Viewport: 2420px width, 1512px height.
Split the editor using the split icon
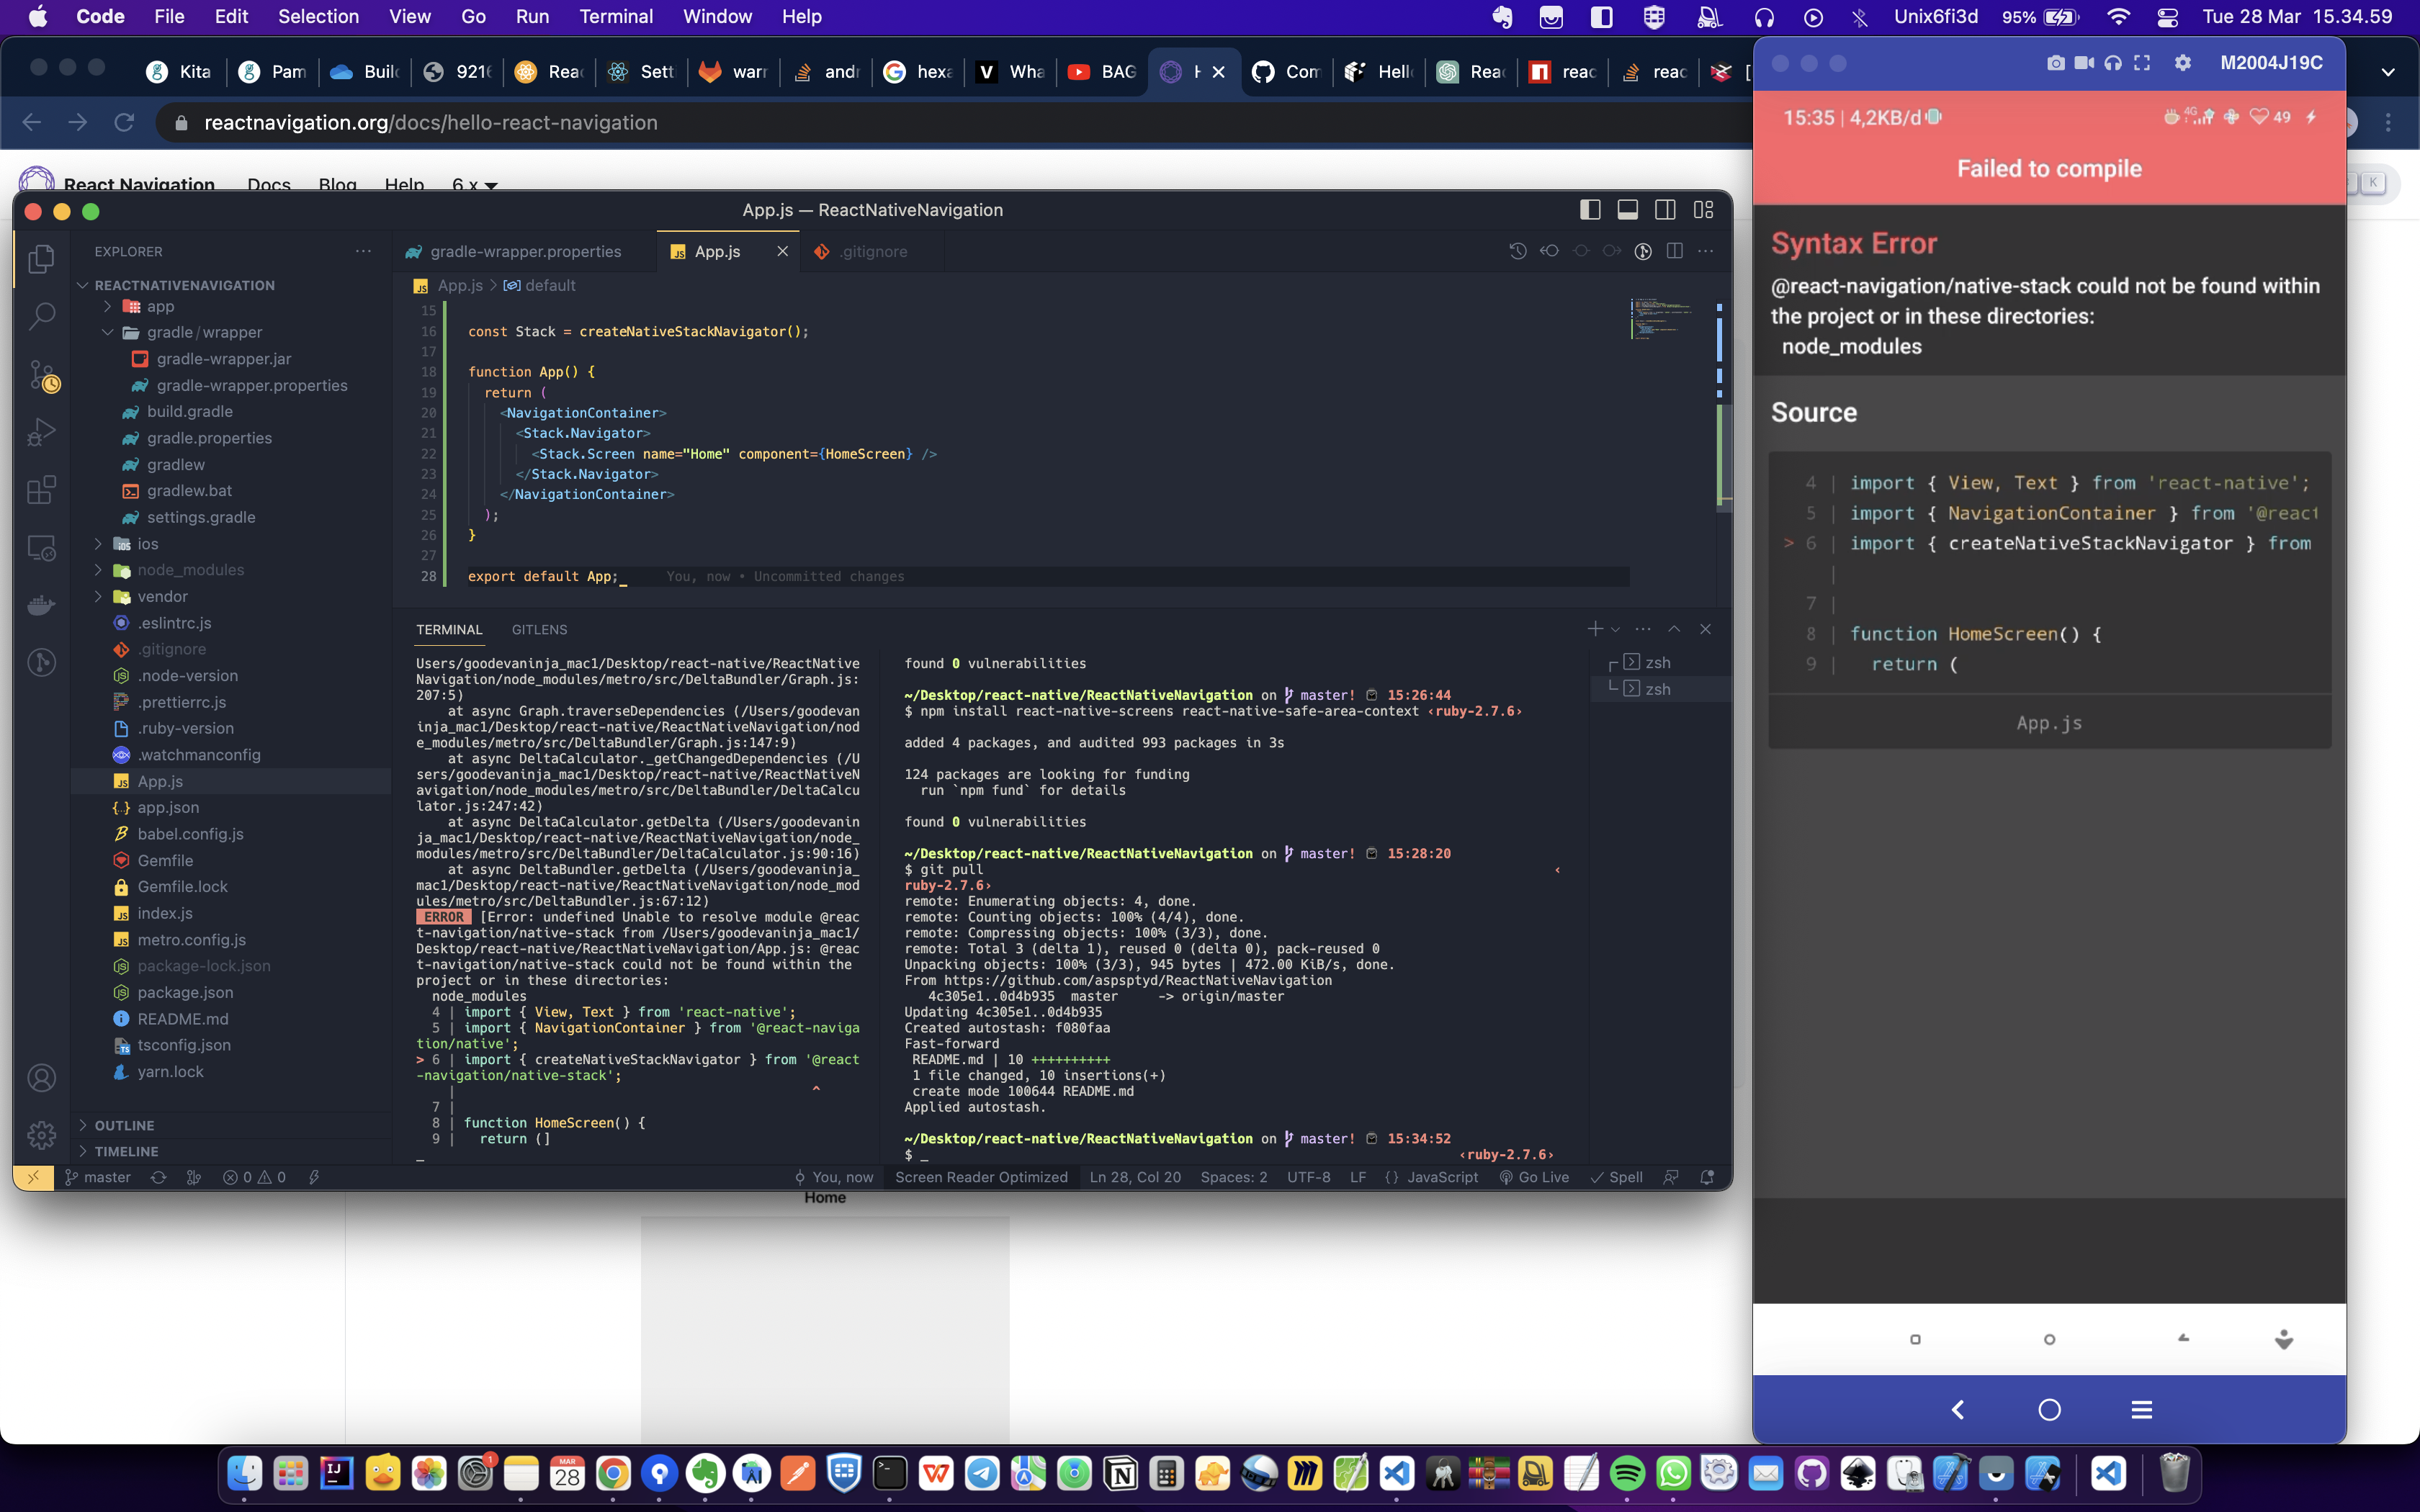(x=1675, y=251)
